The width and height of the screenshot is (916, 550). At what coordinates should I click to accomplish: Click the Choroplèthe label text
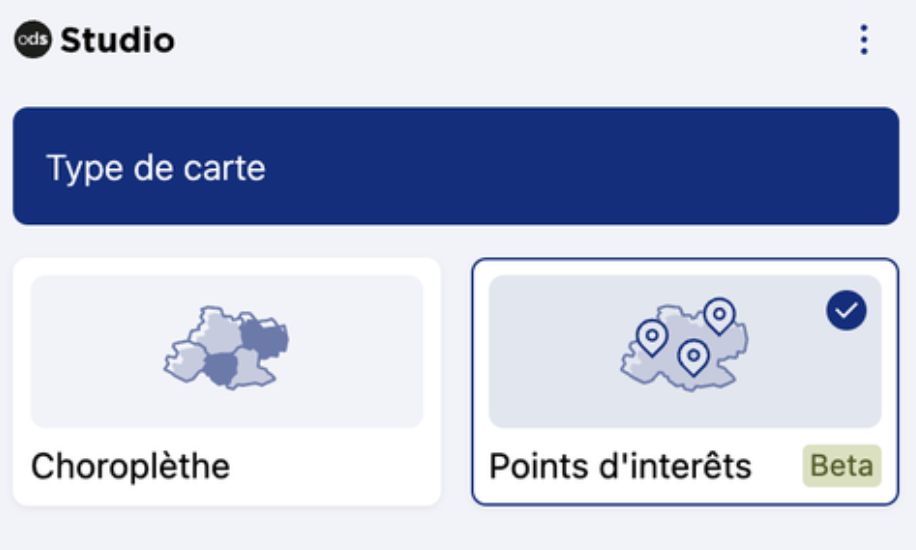(x=131, y=466)
